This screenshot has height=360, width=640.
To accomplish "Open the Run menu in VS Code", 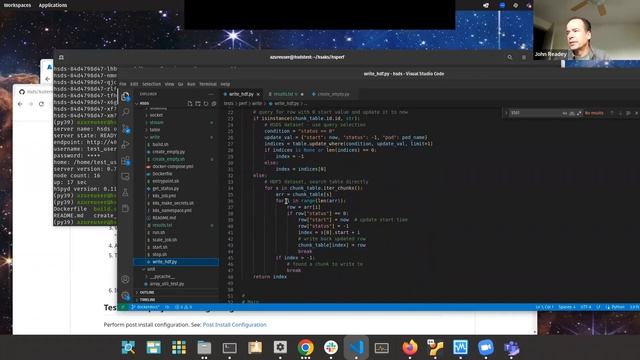I will pyautogui.click(x=191, y=84).
